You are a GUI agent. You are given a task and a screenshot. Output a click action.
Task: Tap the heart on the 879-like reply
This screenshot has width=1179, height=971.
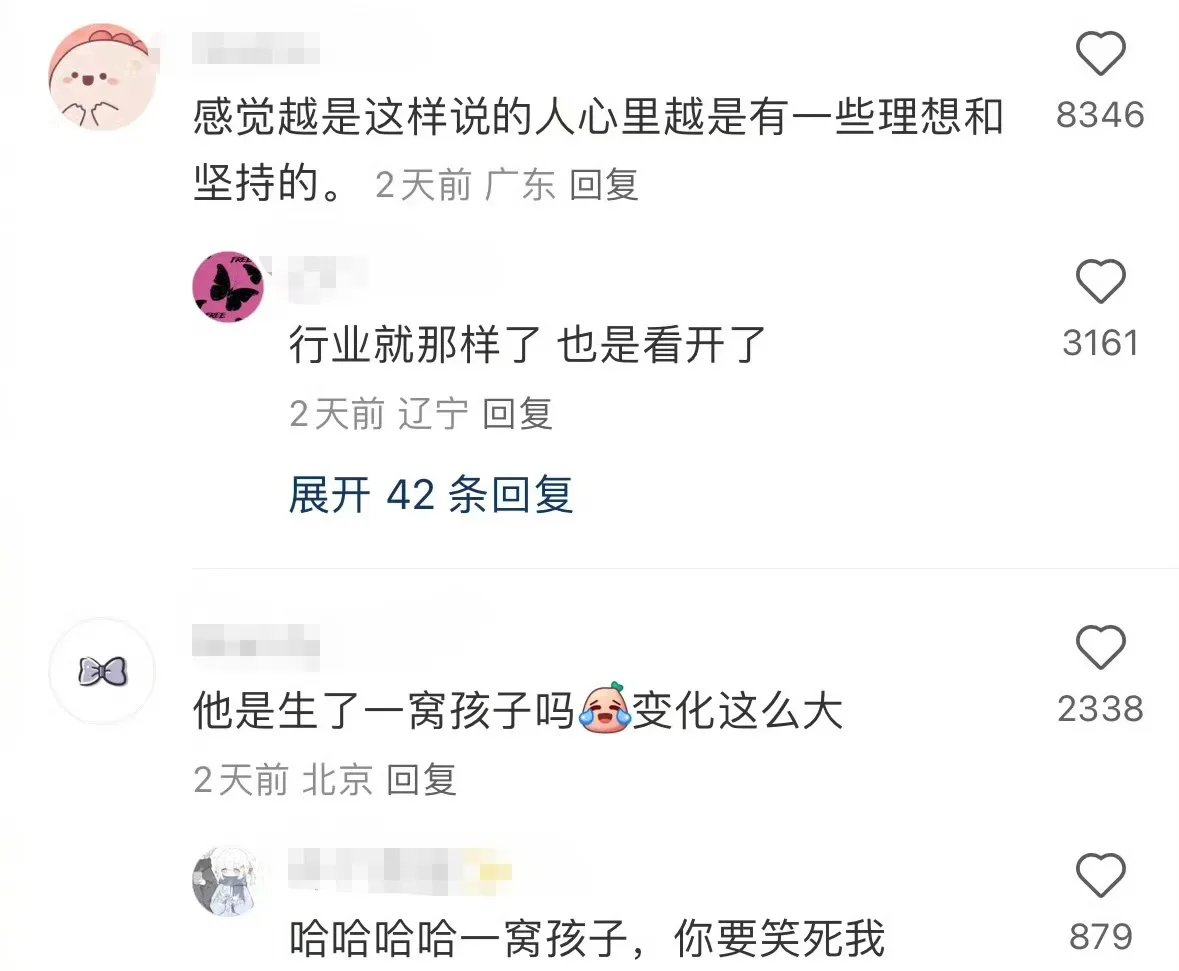[x=1100, y=875]
